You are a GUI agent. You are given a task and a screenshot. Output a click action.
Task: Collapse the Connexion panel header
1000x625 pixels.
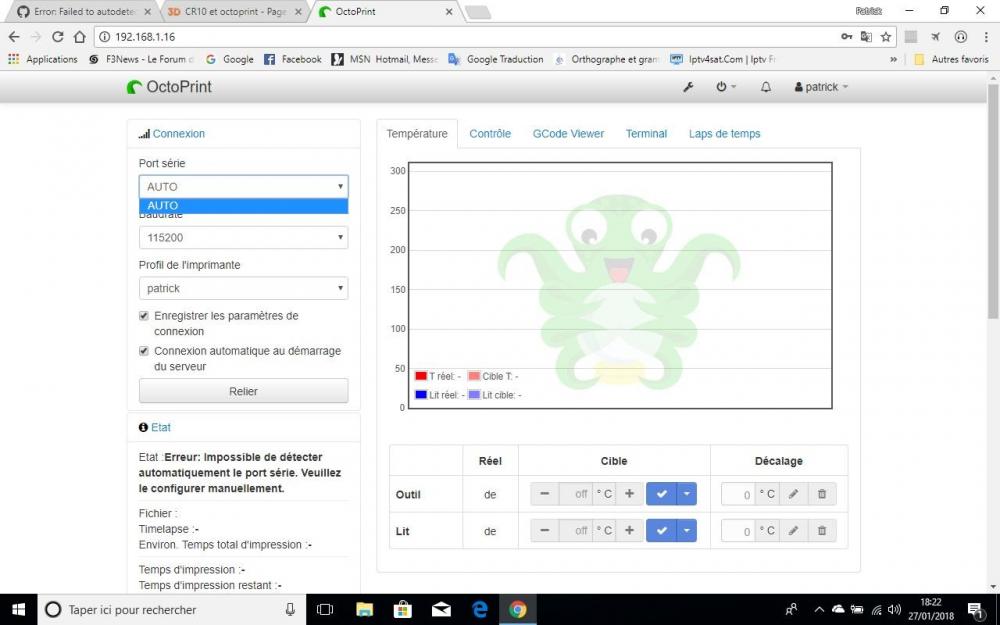click(x=179, y=133)
